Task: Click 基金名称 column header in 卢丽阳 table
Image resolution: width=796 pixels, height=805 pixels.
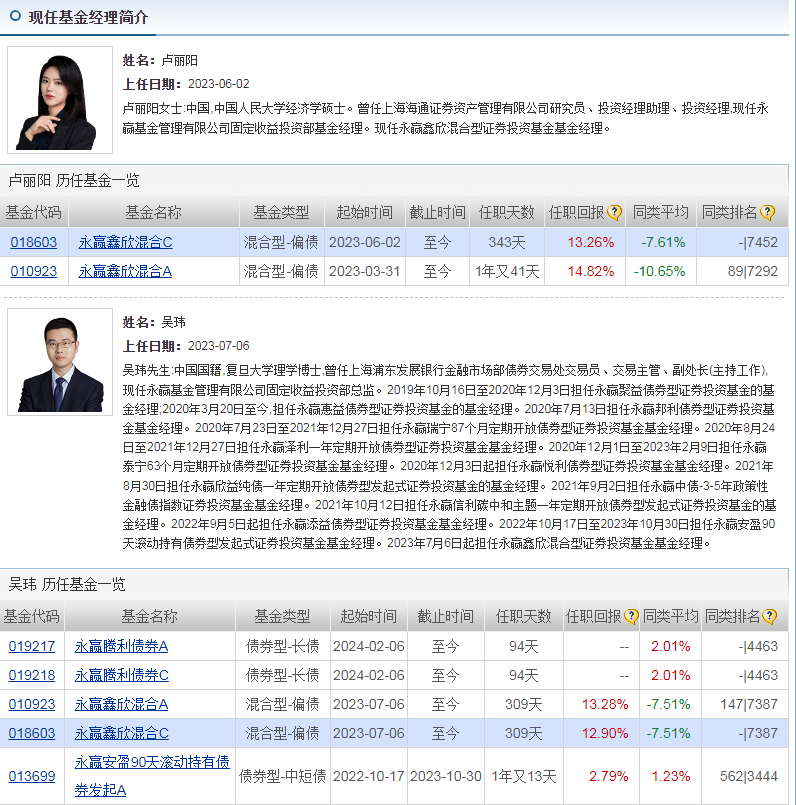Action: click(x=153, y=213)
